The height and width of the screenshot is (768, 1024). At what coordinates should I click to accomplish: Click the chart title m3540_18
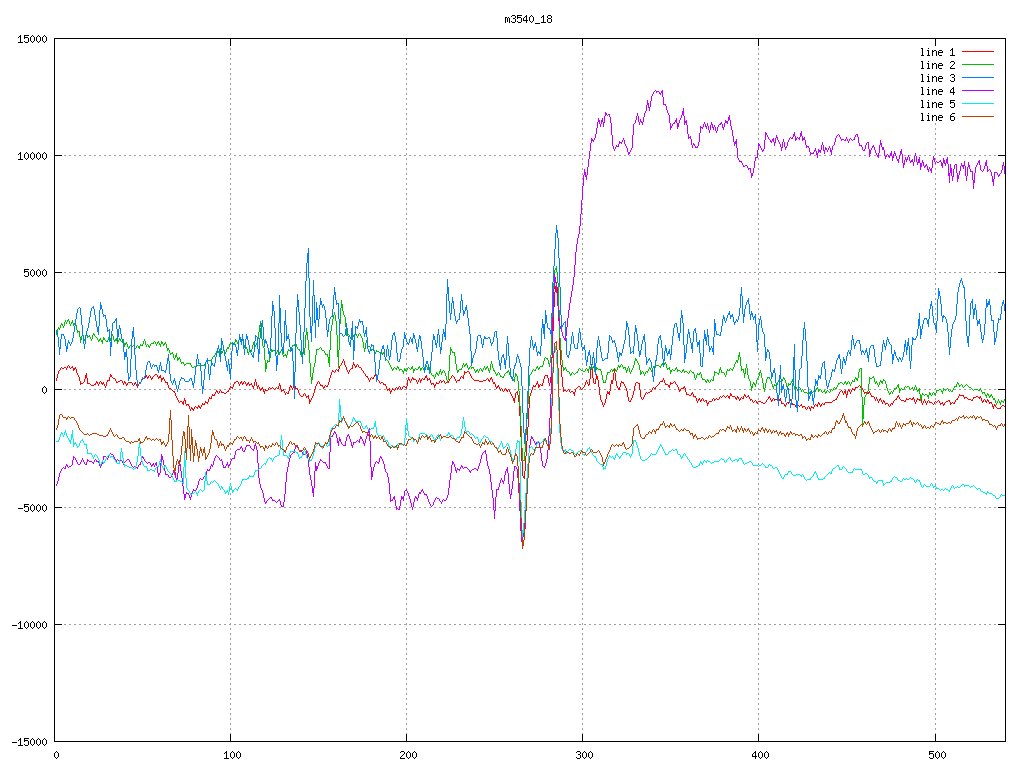coord(528,19)
